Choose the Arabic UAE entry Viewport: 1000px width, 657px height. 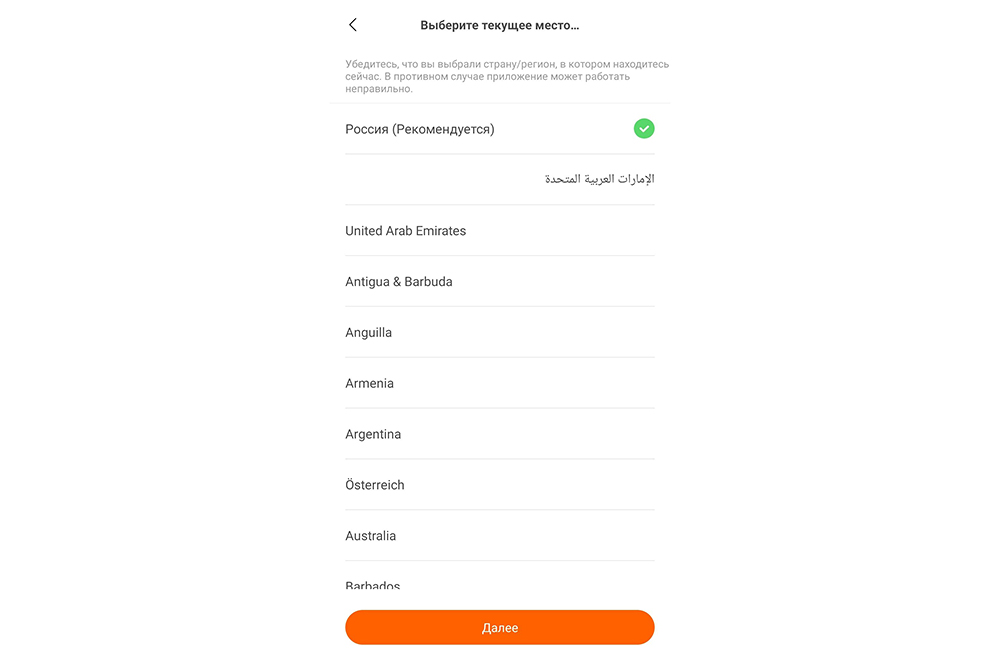pyautogui.click(x=499, y=179)
